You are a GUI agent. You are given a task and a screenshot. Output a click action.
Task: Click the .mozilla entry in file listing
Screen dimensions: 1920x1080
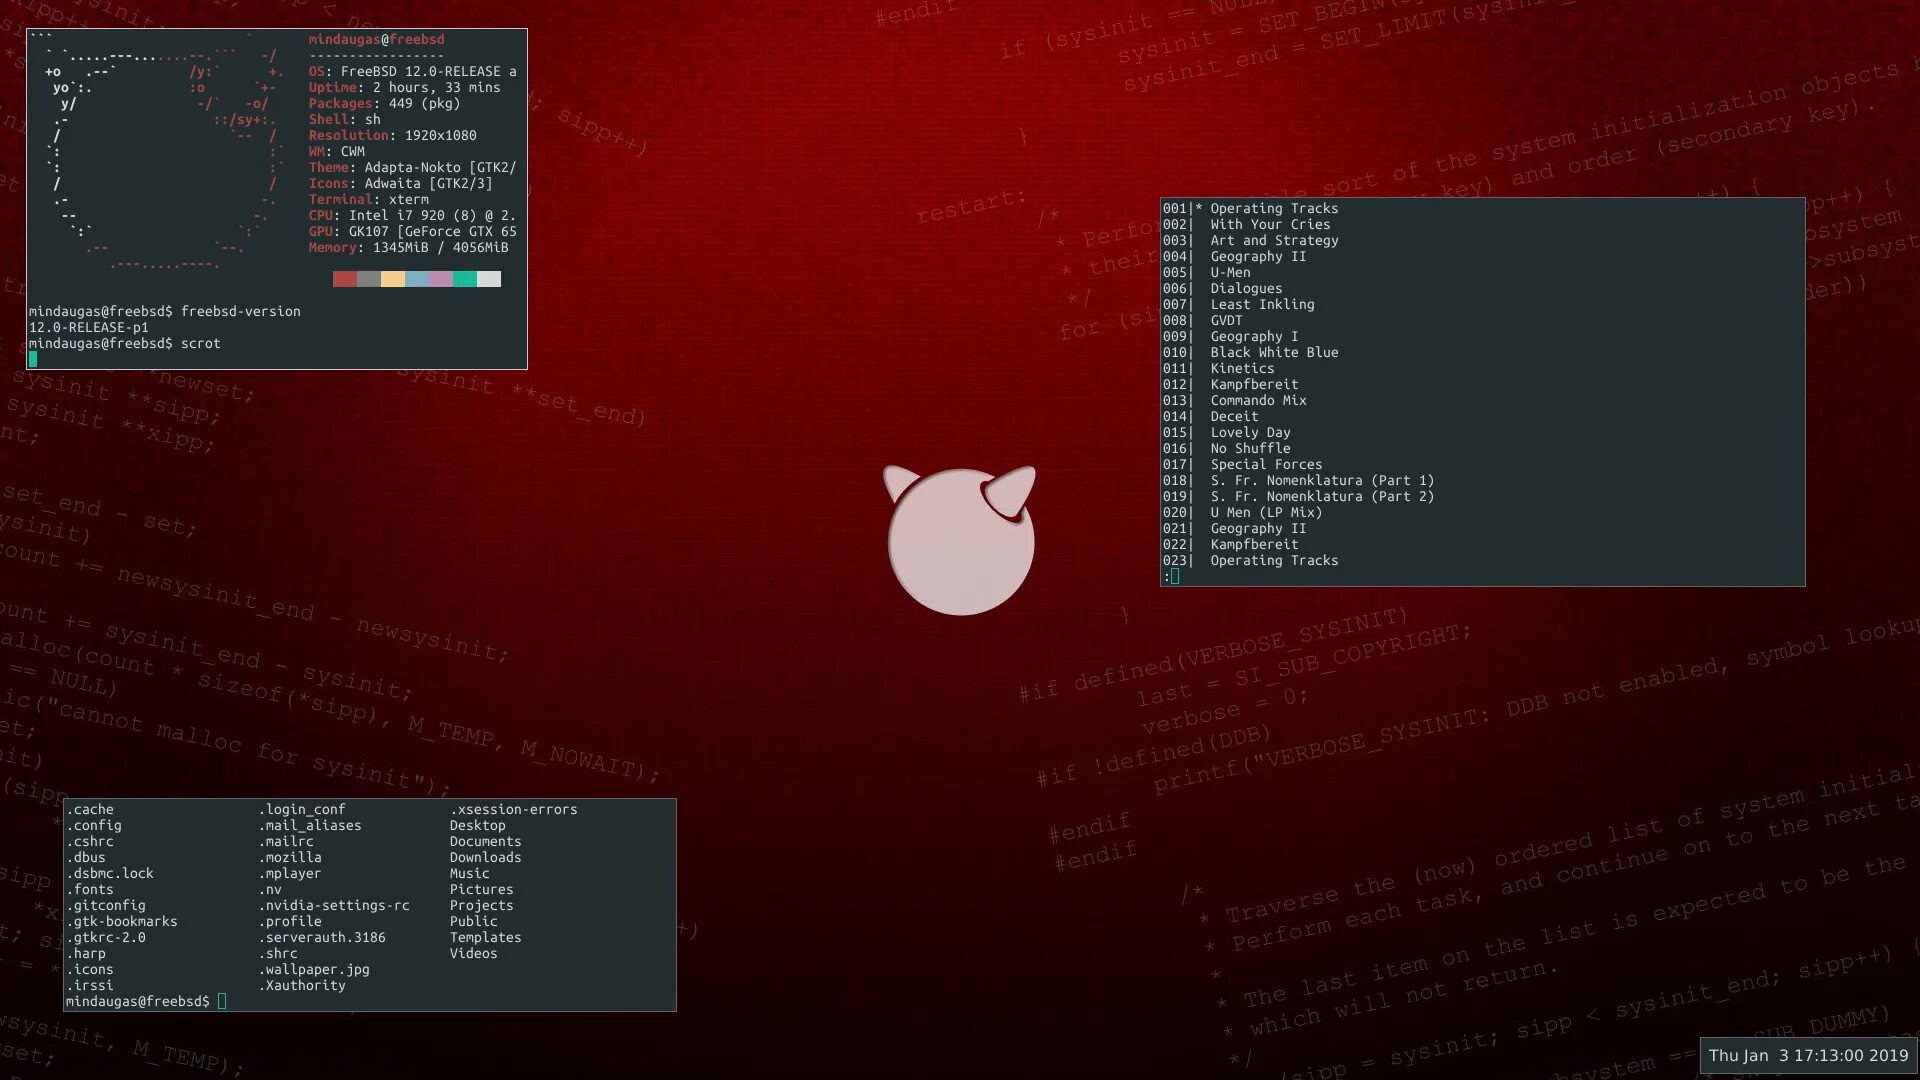click(x=290, y=858)
